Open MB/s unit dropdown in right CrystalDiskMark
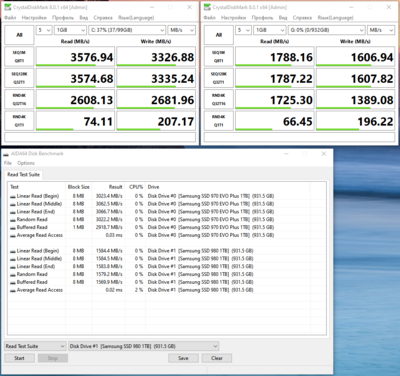Screen dimensions: 400x376 click(381, 30)
